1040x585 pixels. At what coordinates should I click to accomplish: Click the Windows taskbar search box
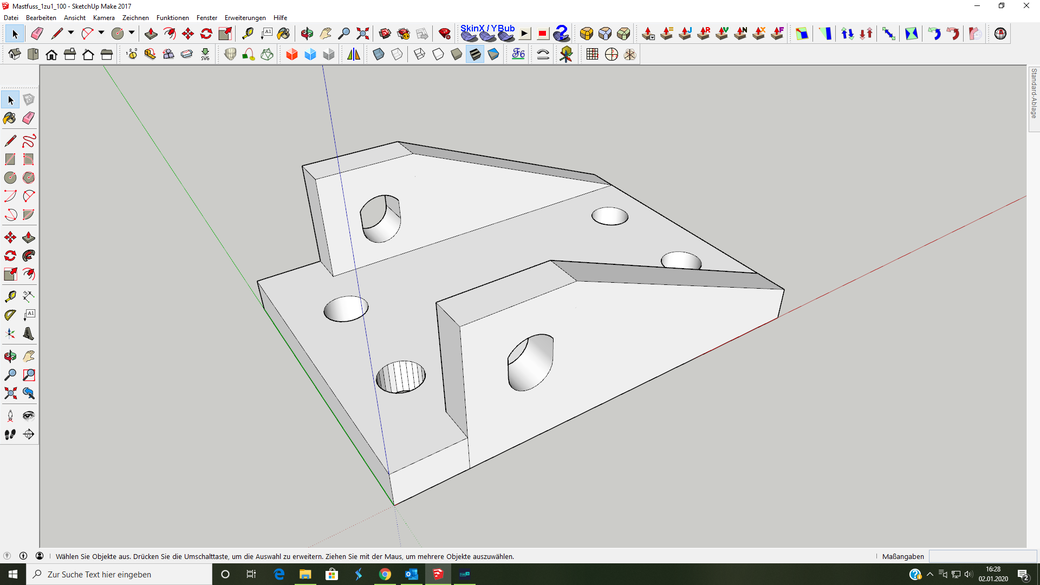click(119, 574)
